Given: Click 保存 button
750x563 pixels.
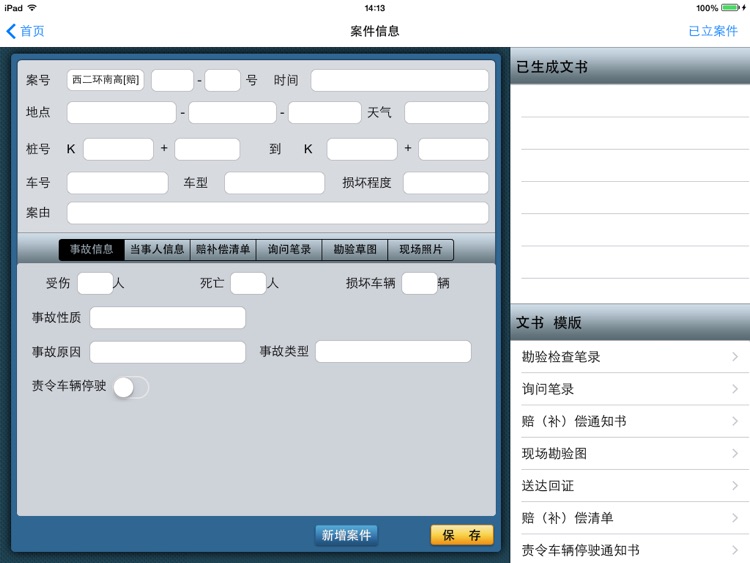Looking at the screenshot, I should (462, 535).
